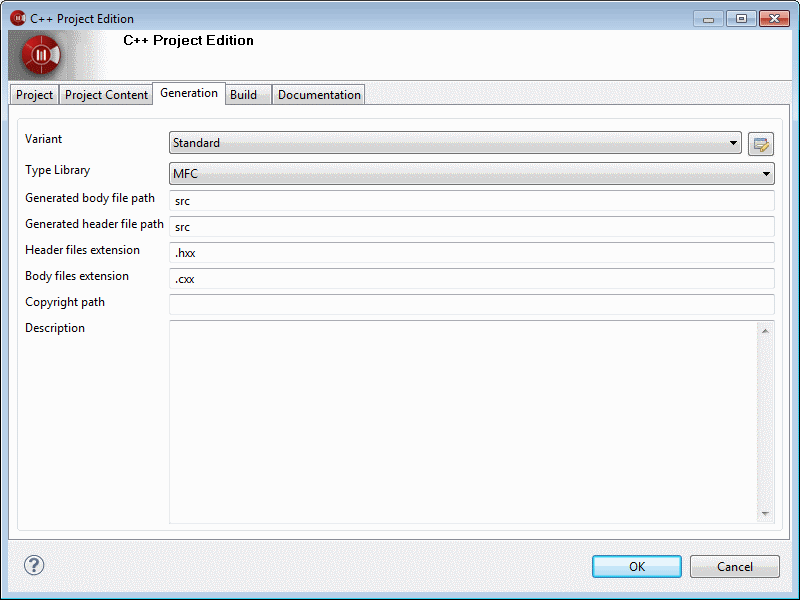Click the C++ Project Edition title bar icon
The image size is (800, 600).
(17, 18)
